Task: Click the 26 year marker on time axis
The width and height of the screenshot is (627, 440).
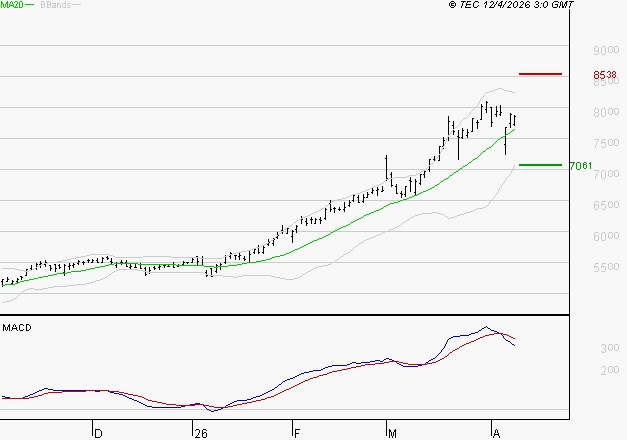Action: coord(201,434)
